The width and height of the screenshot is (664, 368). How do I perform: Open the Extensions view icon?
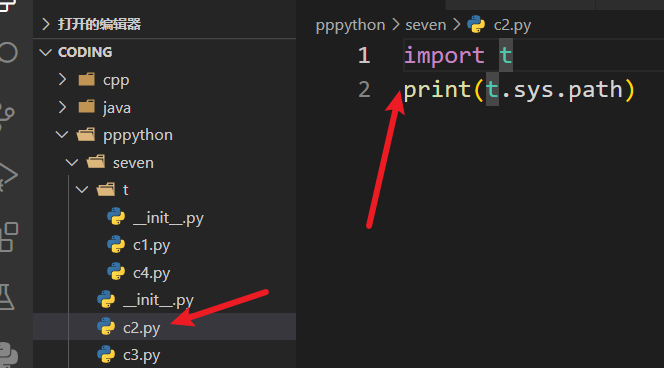pyautogui.click(x=8, y=237)
